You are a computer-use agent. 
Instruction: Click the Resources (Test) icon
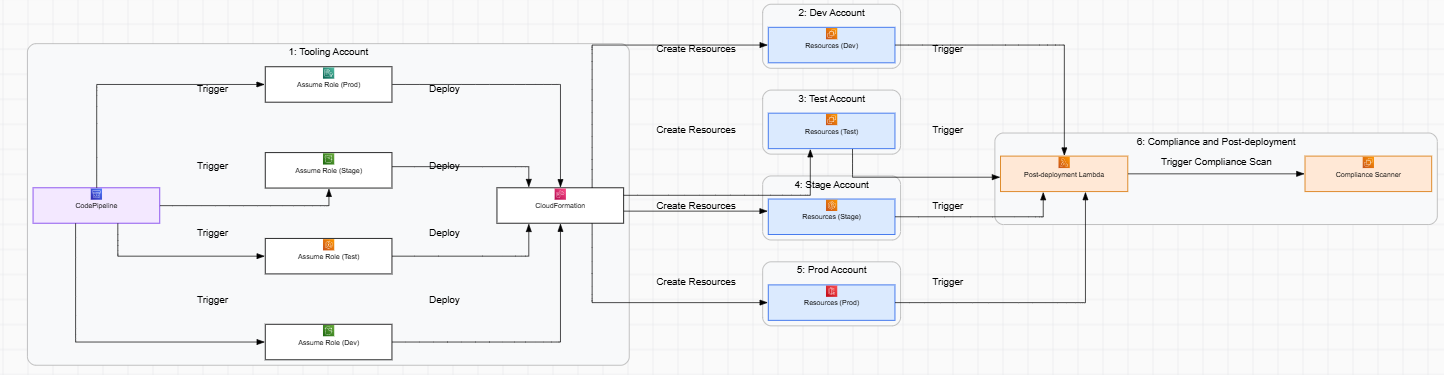coord(831,120)
